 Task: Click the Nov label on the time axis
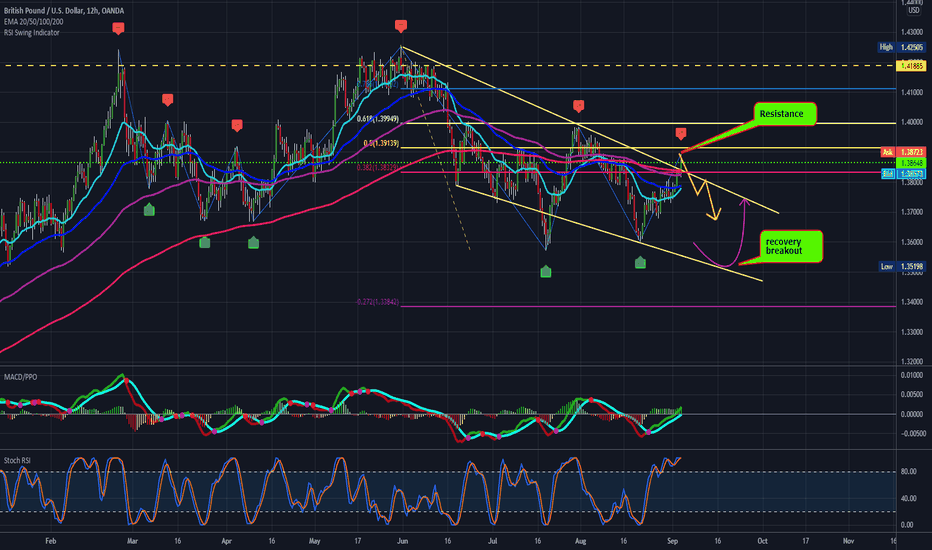849,541
